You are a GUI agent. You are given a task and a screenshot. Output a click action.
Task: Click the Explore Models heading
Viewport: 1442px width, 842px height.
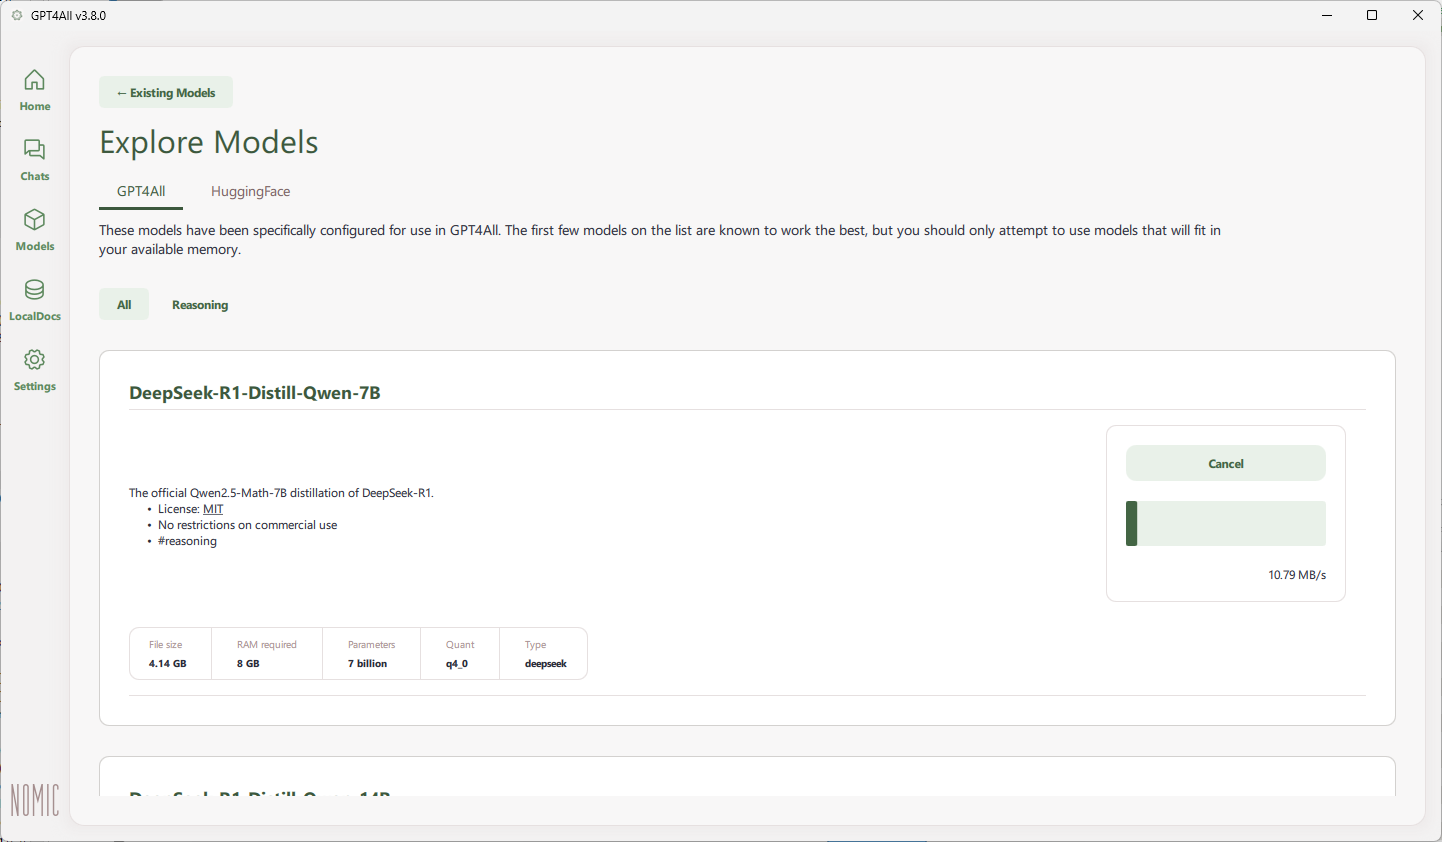[209, 142]
